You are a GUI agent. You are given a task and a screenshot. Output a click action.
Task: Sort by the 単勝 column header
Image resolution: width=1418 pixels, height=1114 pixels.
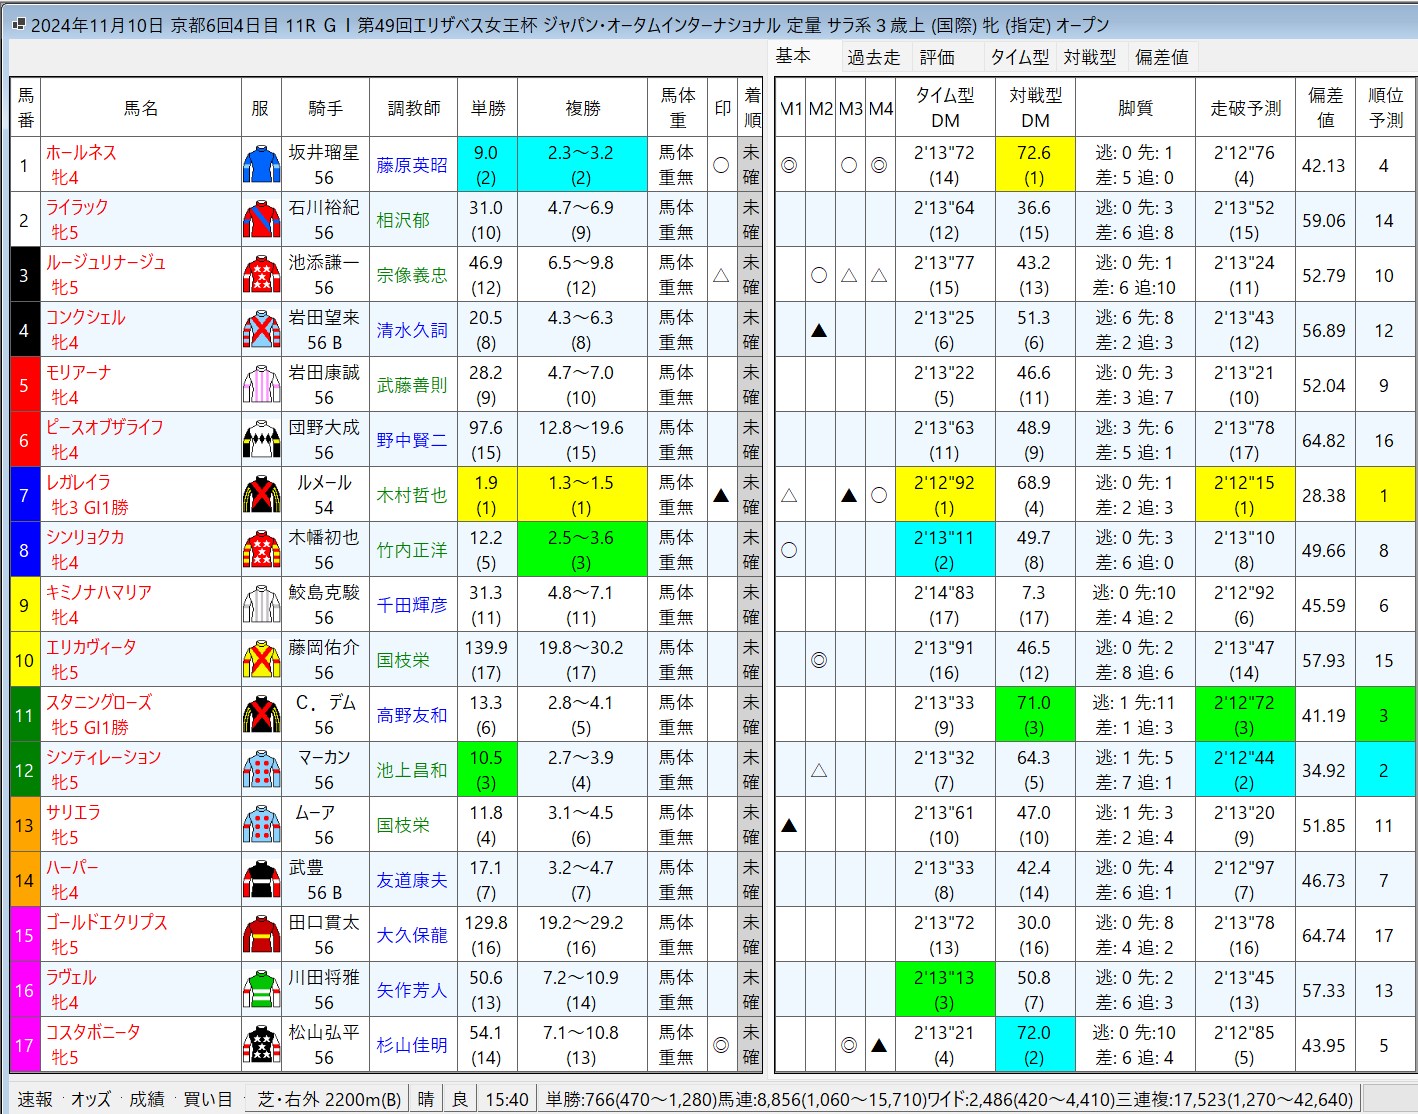(x=488, y=108)
